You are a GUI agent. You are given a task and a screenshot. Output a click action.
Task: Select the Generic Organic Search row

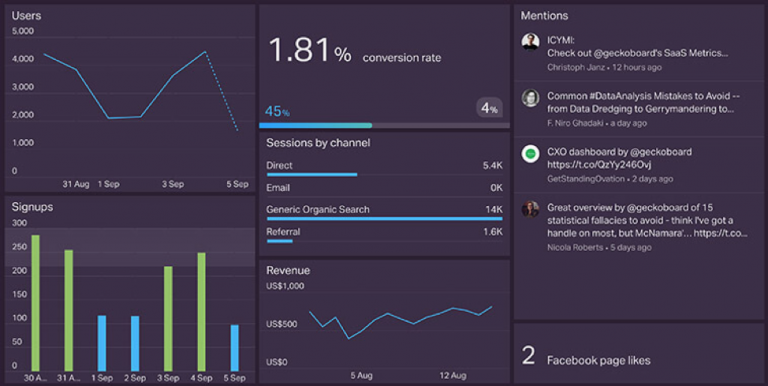384,212
